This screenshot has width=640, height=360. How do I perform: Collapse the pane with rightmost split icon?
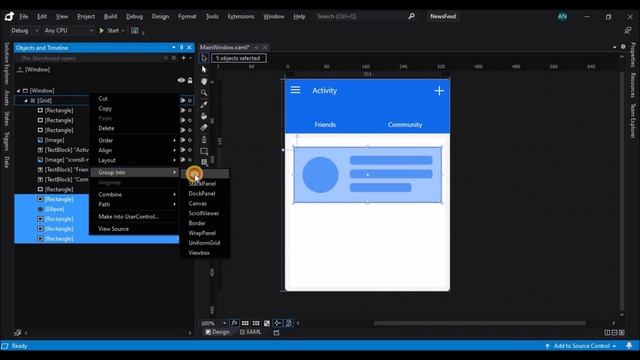pyautogui.click(x=622, y=333)
